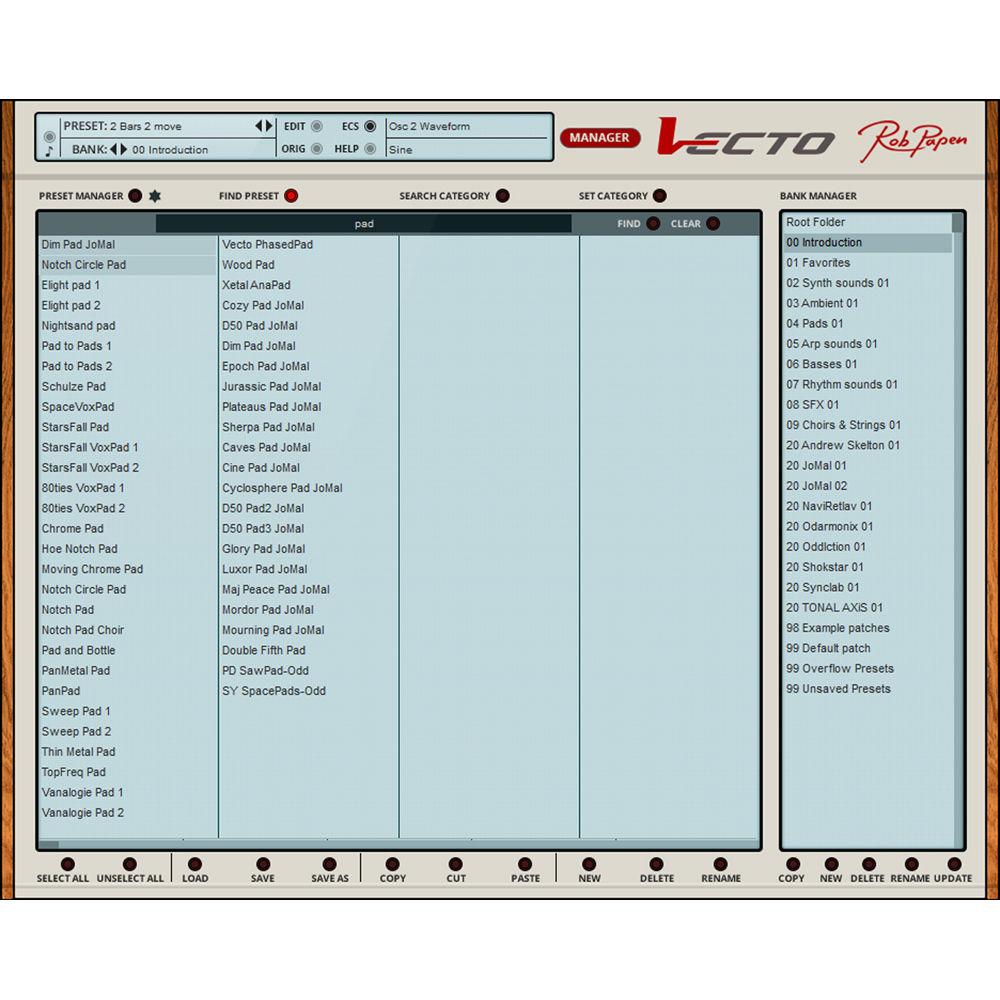Go to previous bank with left arrow
Viewport: 1000px width, 1000px height.
pyautogui.click(x=114, y=150)
